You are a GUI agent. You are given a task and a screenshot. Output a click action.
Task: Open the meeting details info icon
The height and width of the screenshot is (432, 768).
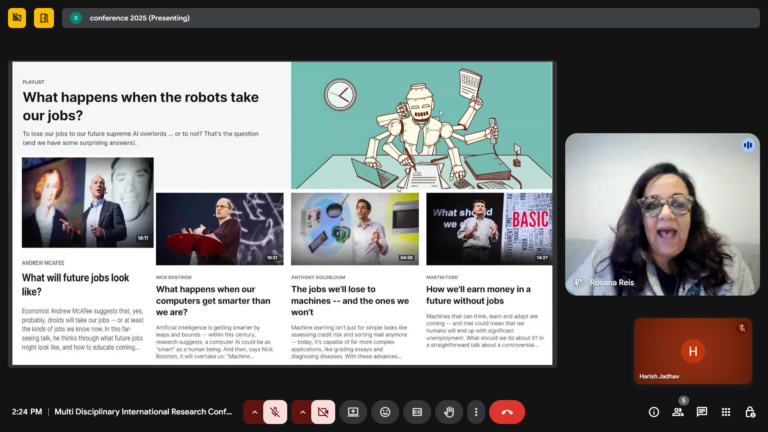click(654, 411)
